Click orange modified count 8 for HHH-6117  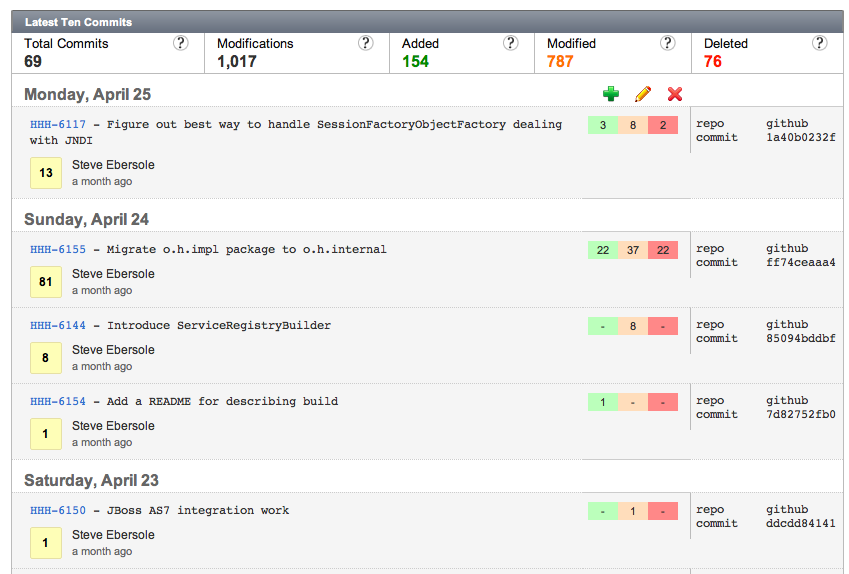[x=633, y=125]
